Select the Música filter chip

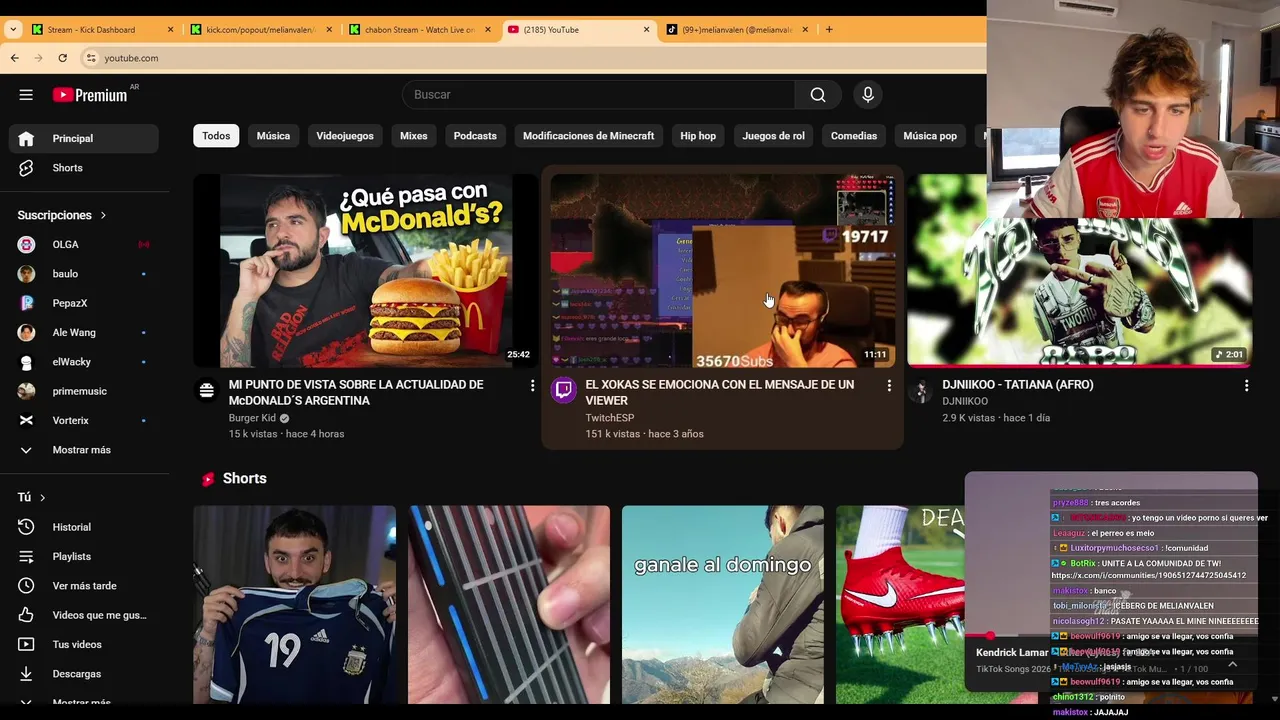pyautogui.click(x=273, y=136)
